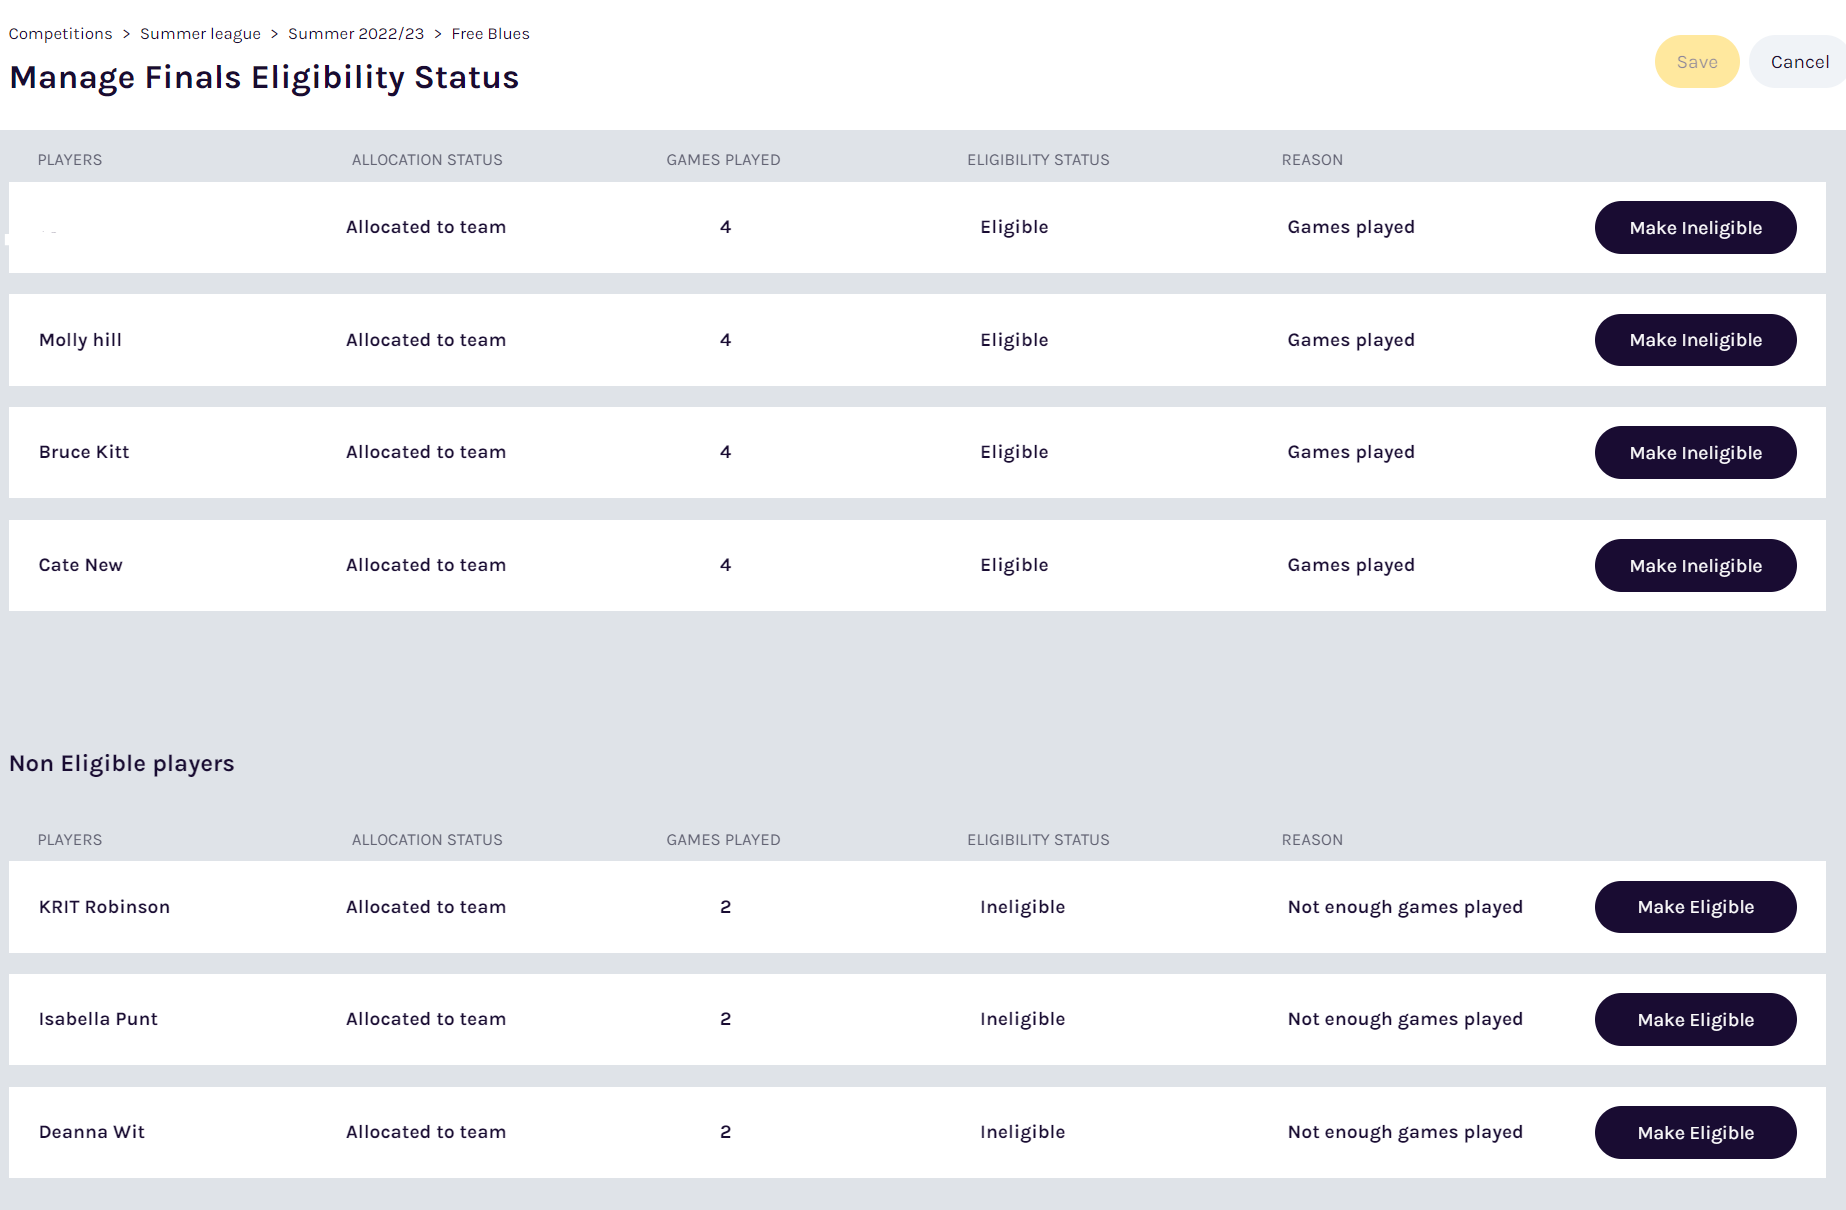Screen dimensions: 1846x1210
Task: Make Bruce Kitt ineligible
Action: coord(1695,452)
